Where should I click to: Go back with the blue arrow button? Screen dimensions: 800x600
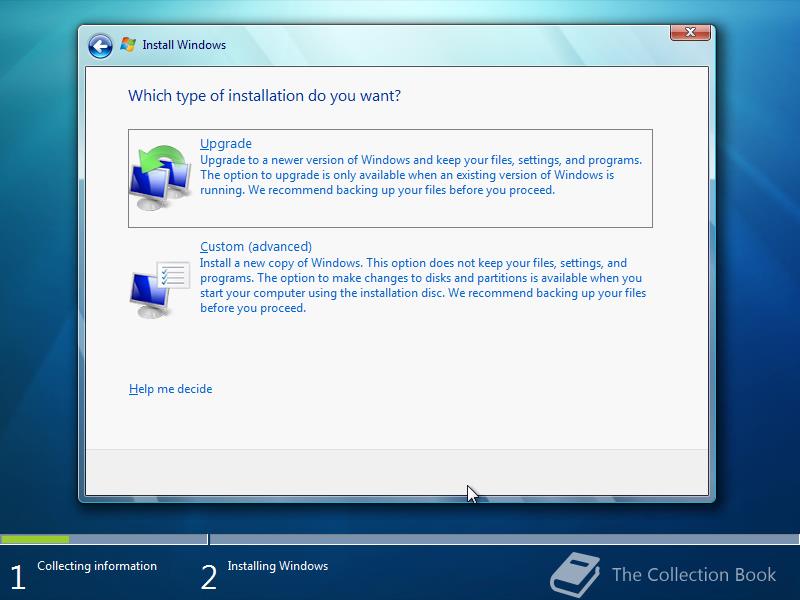(100, 46)
